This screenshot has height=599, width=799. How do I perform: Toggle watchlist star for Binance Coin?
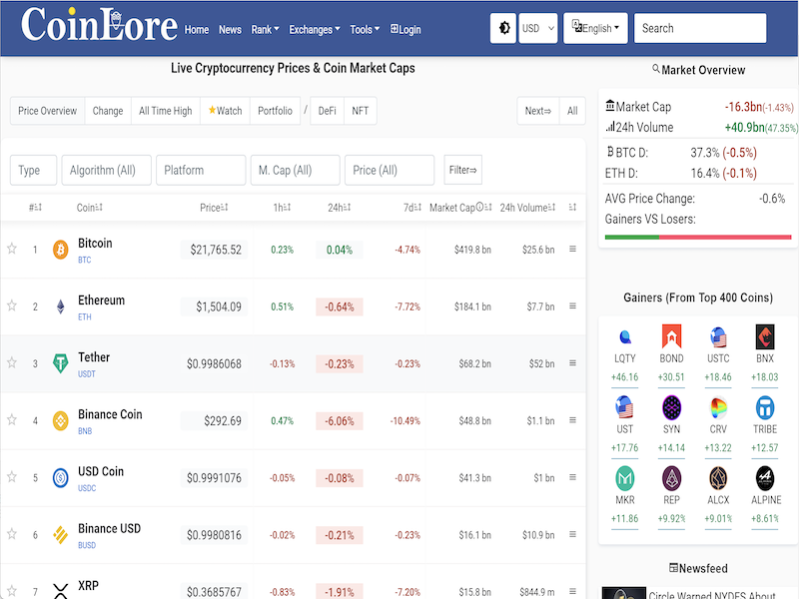pyautogui.click(x=12, y=420)
